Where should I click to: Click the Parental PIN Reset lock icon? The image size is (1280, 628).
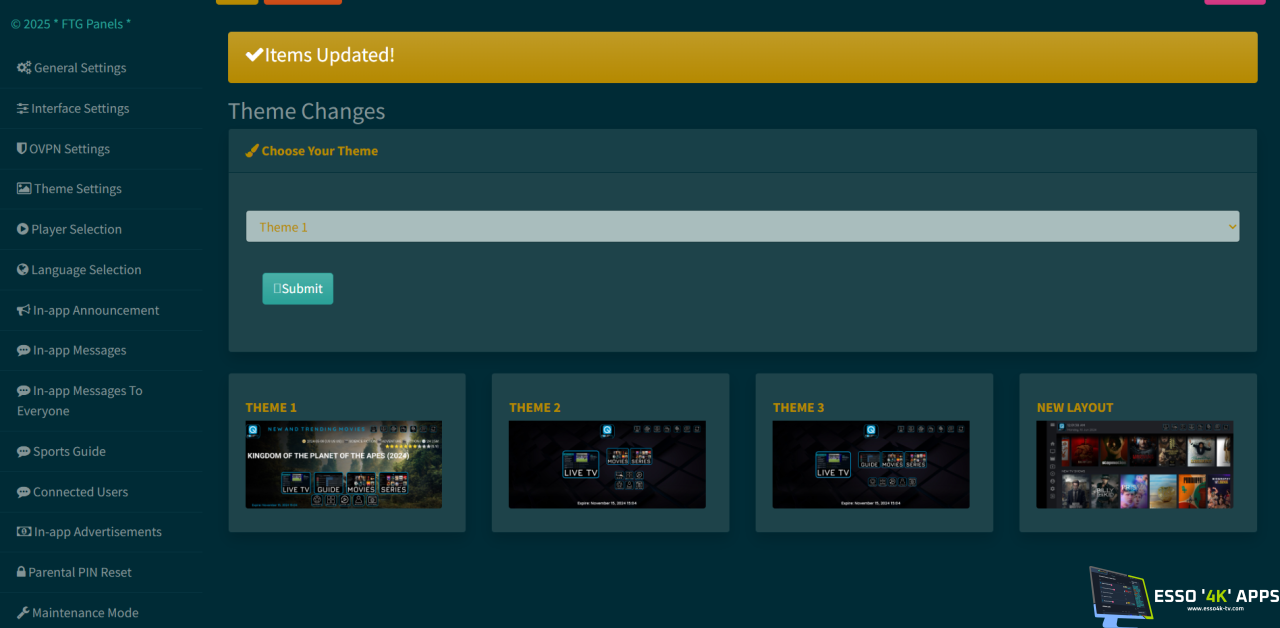click(21, 573)
